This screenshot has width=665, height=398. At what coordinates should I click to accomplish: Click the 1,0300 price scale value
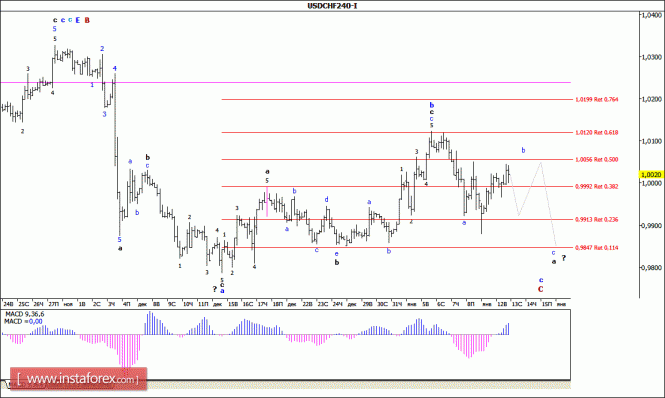[x=652, y=56]
